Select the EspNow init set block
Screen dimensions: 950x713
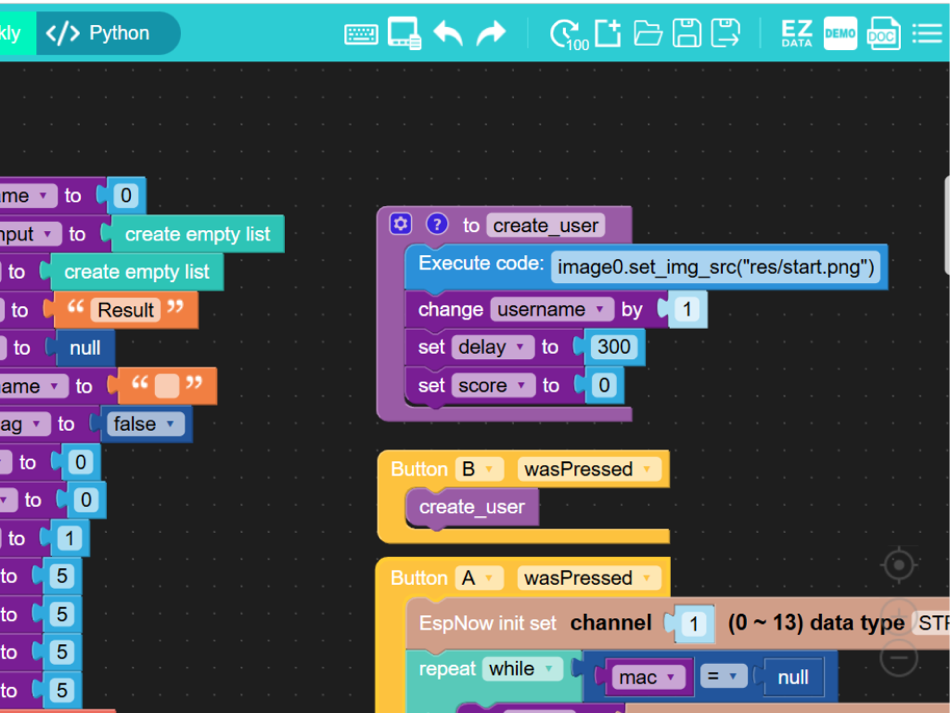(488, 623)
